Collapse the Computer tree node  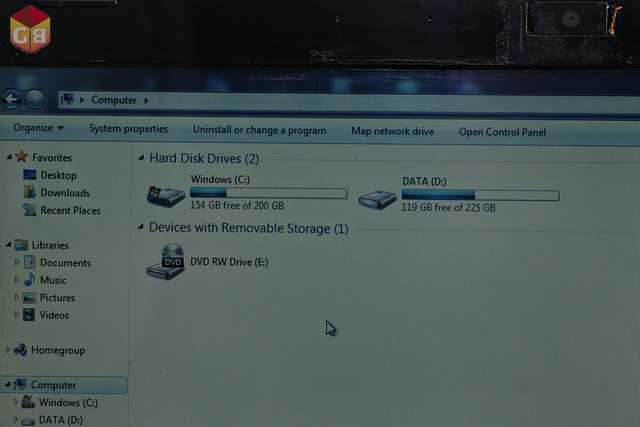pyautogui.click(x=8, y=384)
